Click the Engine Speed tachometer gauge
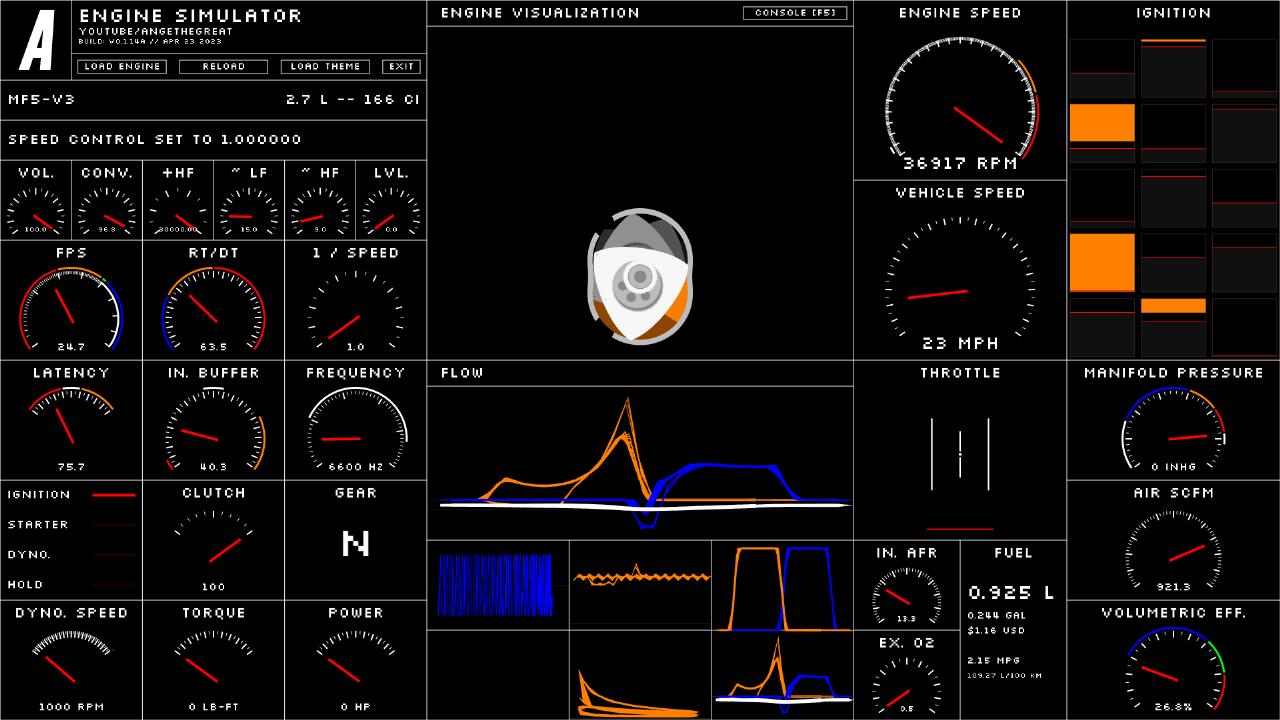Screen dimensions: 1280x720 [x=960, y=102]
